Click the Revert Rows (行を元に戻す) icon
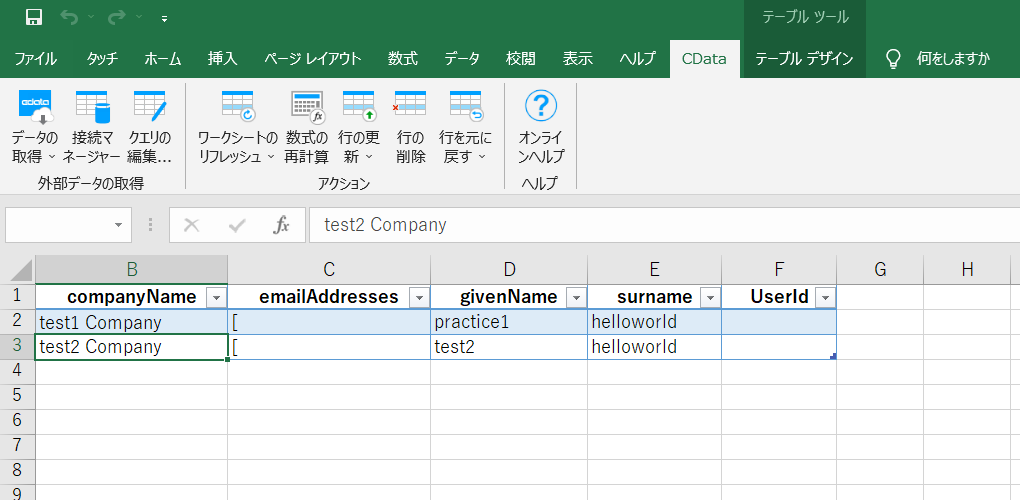 point(465,107)
